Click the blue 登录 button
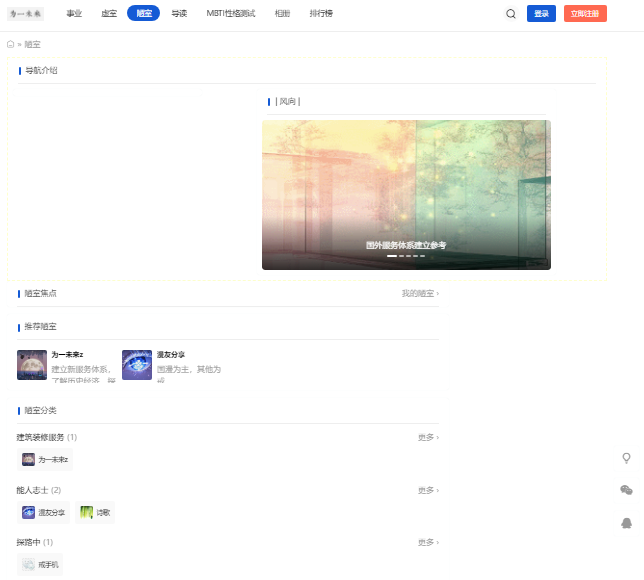This screenshot has height=580, width=644. click(541, 14)
